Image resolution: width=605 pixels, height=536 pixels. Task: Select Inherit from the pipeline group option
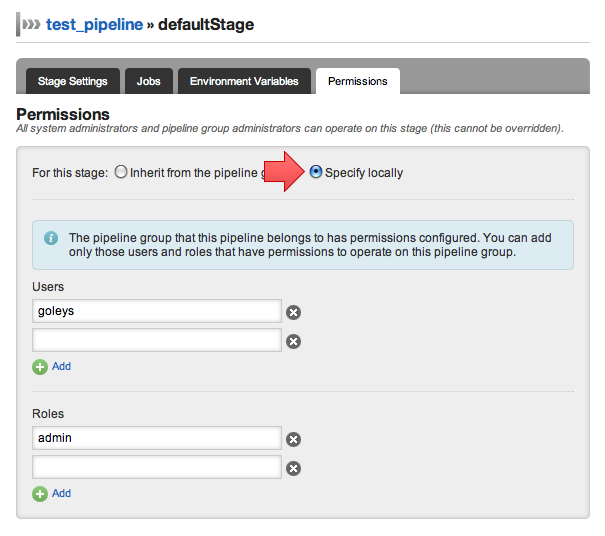pos(121,172)
